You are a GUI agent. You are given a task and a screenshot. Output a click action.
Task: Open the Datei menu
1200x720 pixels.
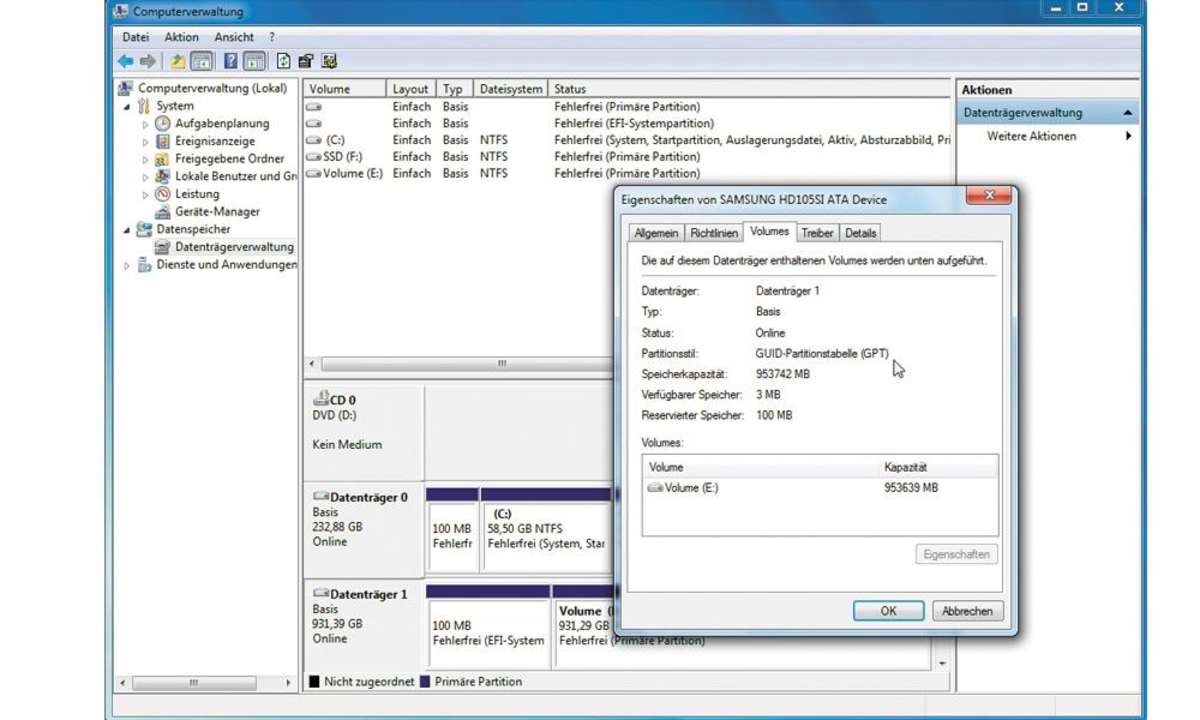135,37
